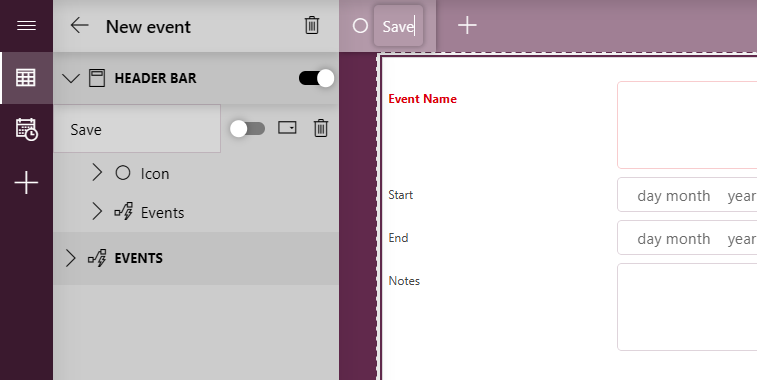
Task: Click the Notes text area
Action: click(x=687, y=307)
